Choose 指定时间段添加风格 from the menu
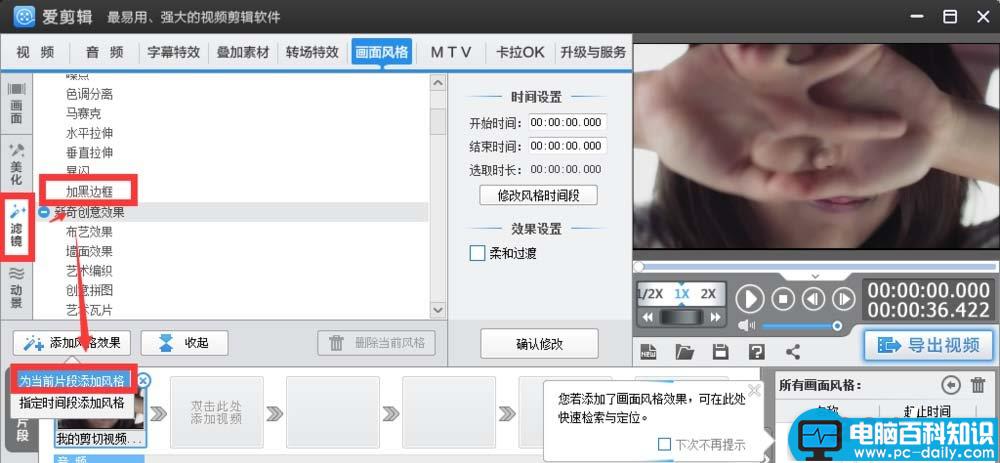1000x463 pixels. (71, 402)
